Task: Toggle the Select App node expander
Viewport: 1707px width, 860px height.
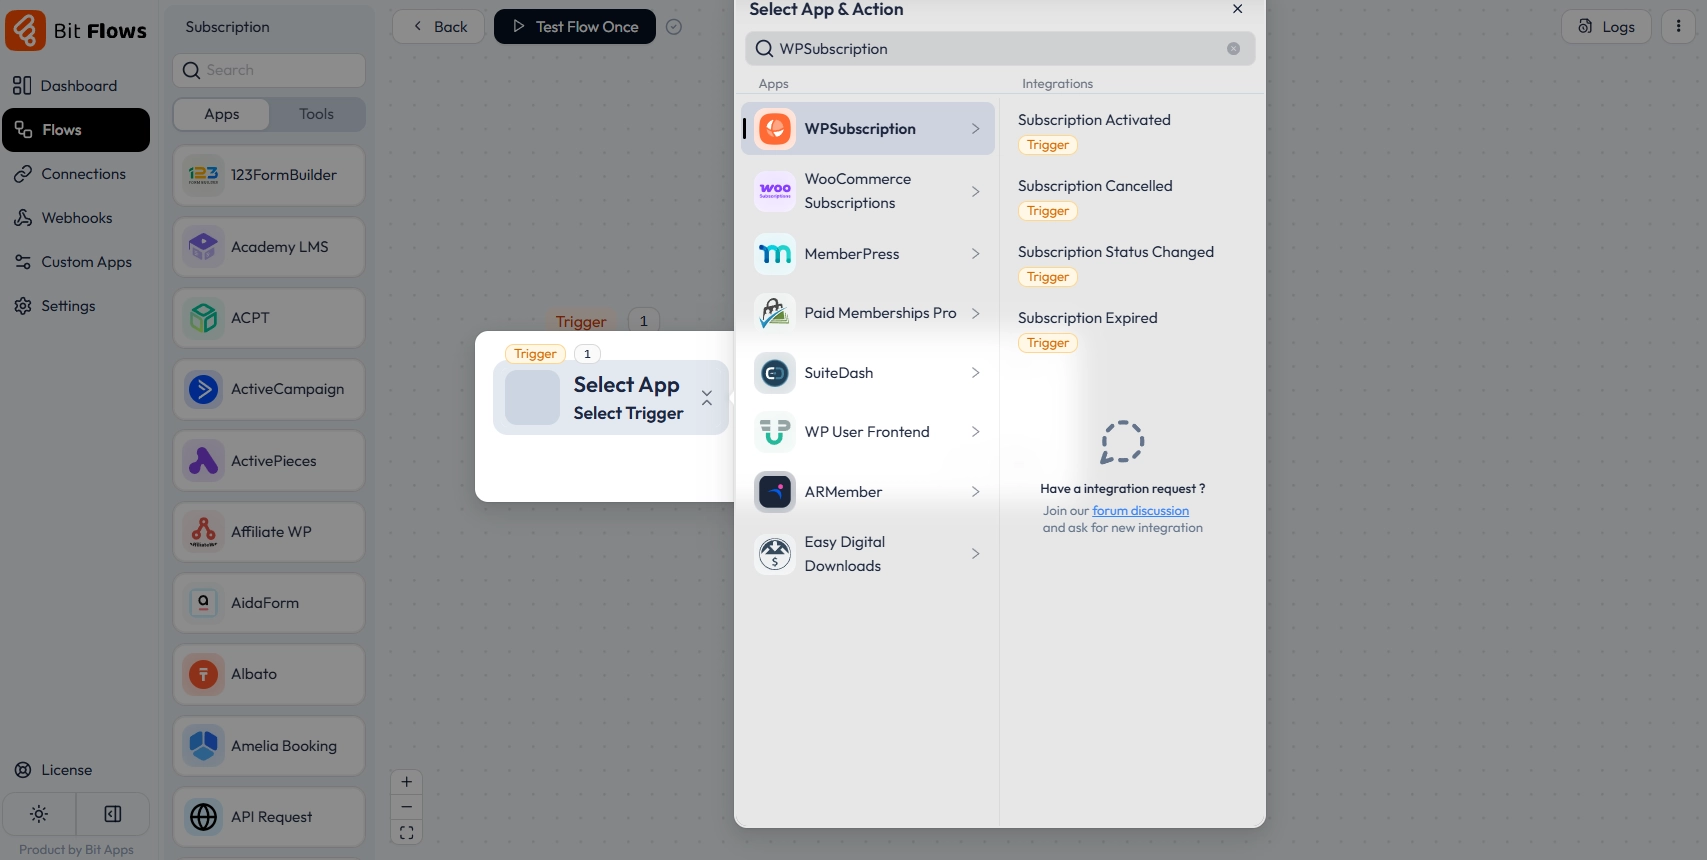Action: pyautogui.click(x=707, y=398)
